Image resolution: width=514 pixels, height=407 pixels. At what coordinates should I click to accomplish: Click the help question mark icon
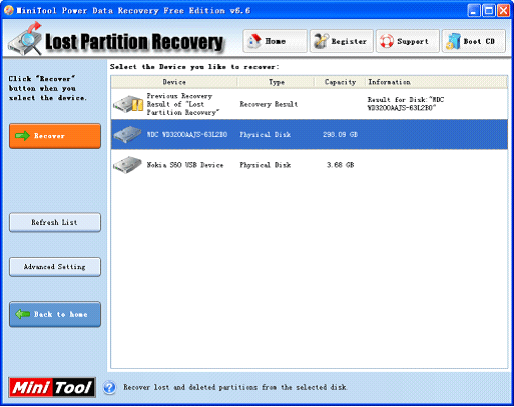109,387
